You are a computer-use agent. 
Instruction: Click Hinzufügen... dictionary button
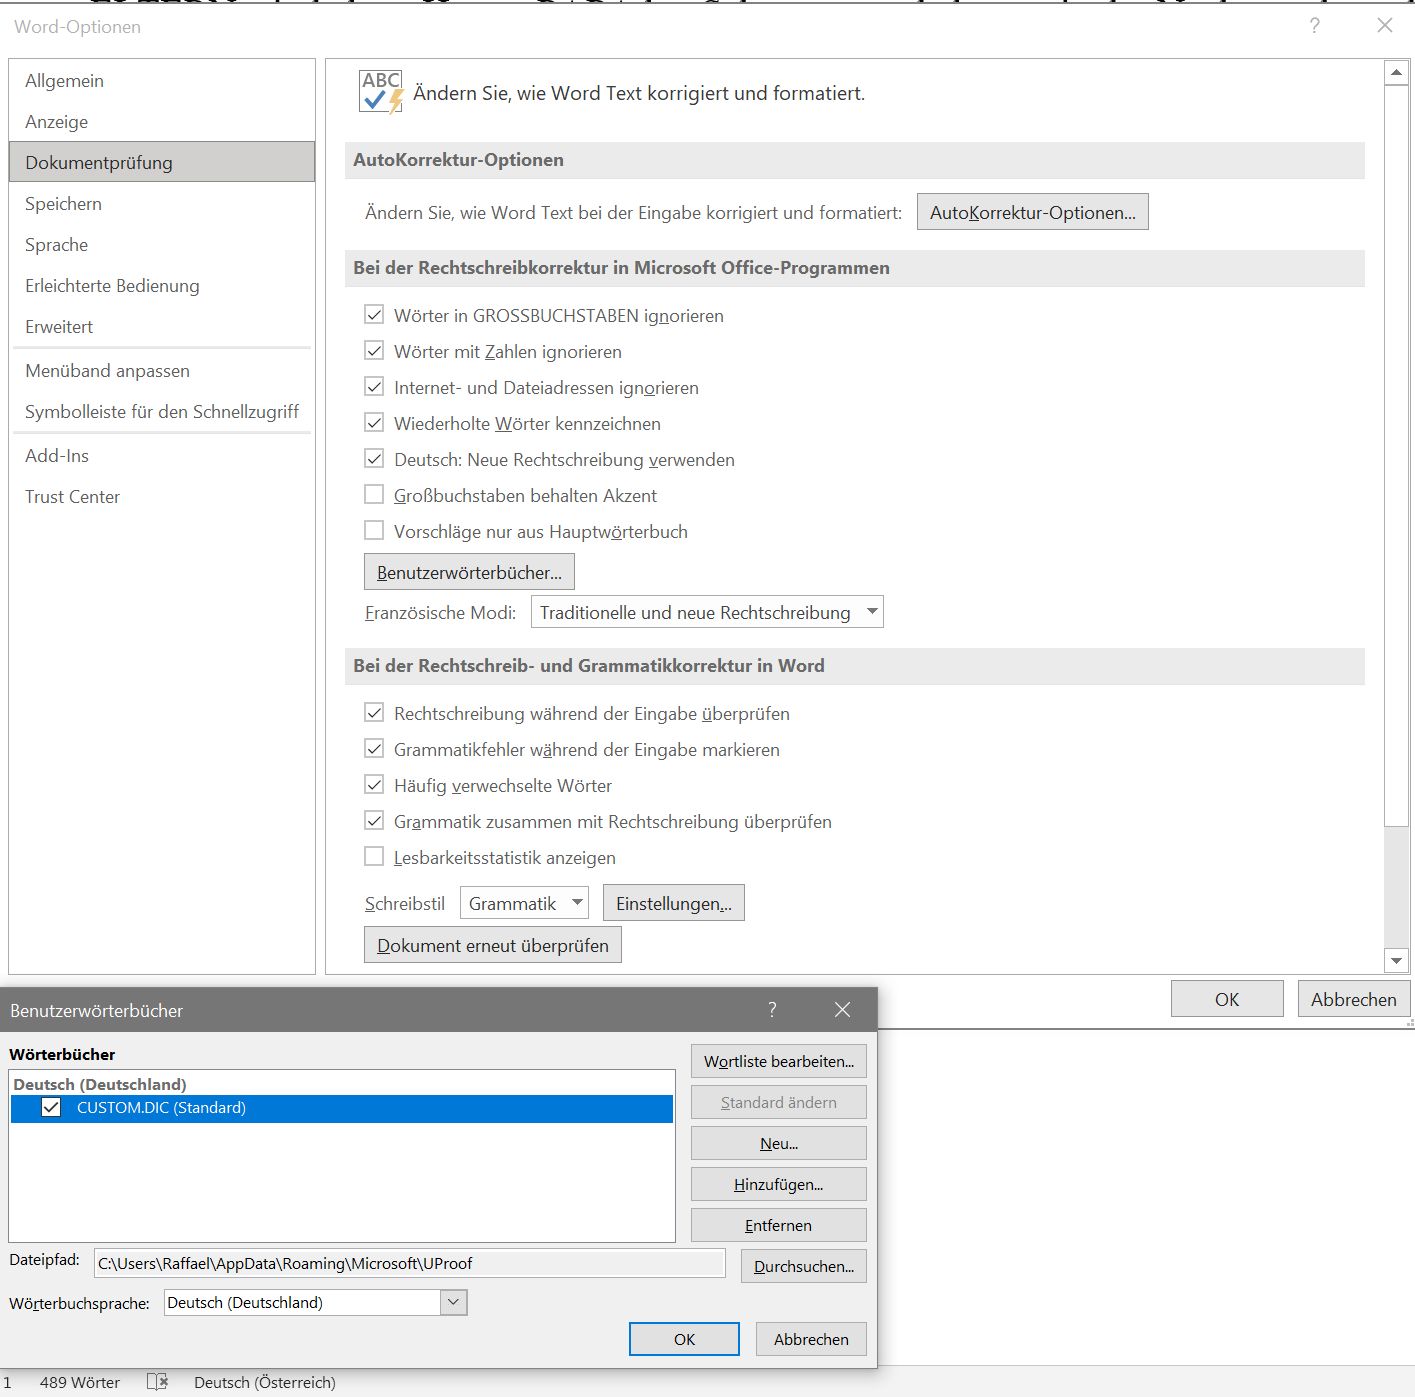point(779,1184)
